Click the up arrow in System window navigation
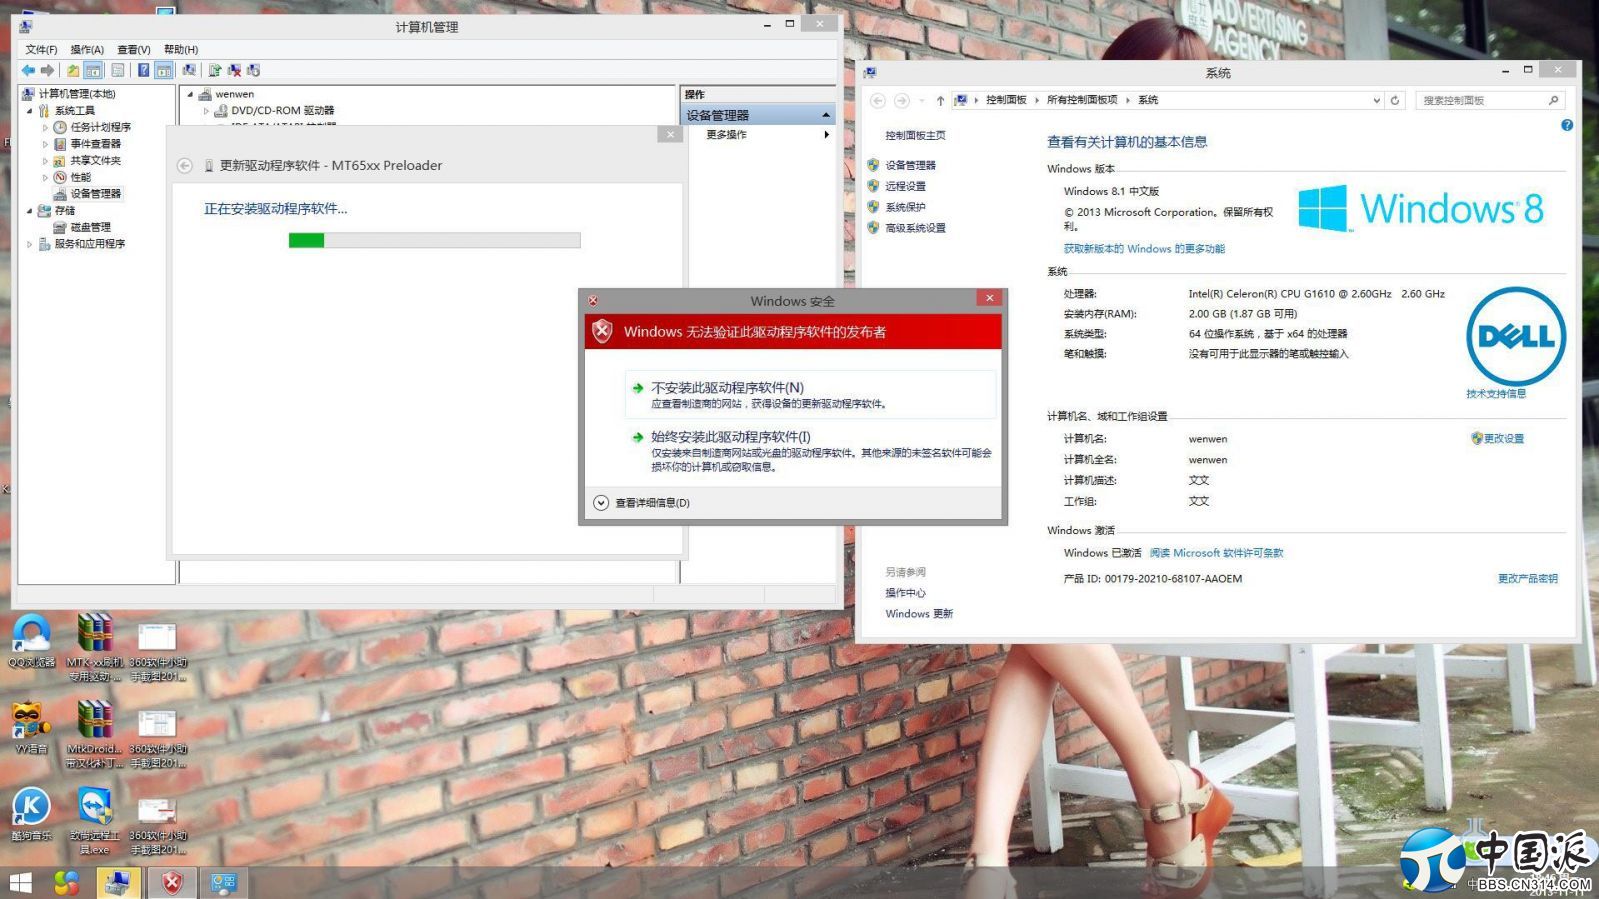 tap(940, 100)
